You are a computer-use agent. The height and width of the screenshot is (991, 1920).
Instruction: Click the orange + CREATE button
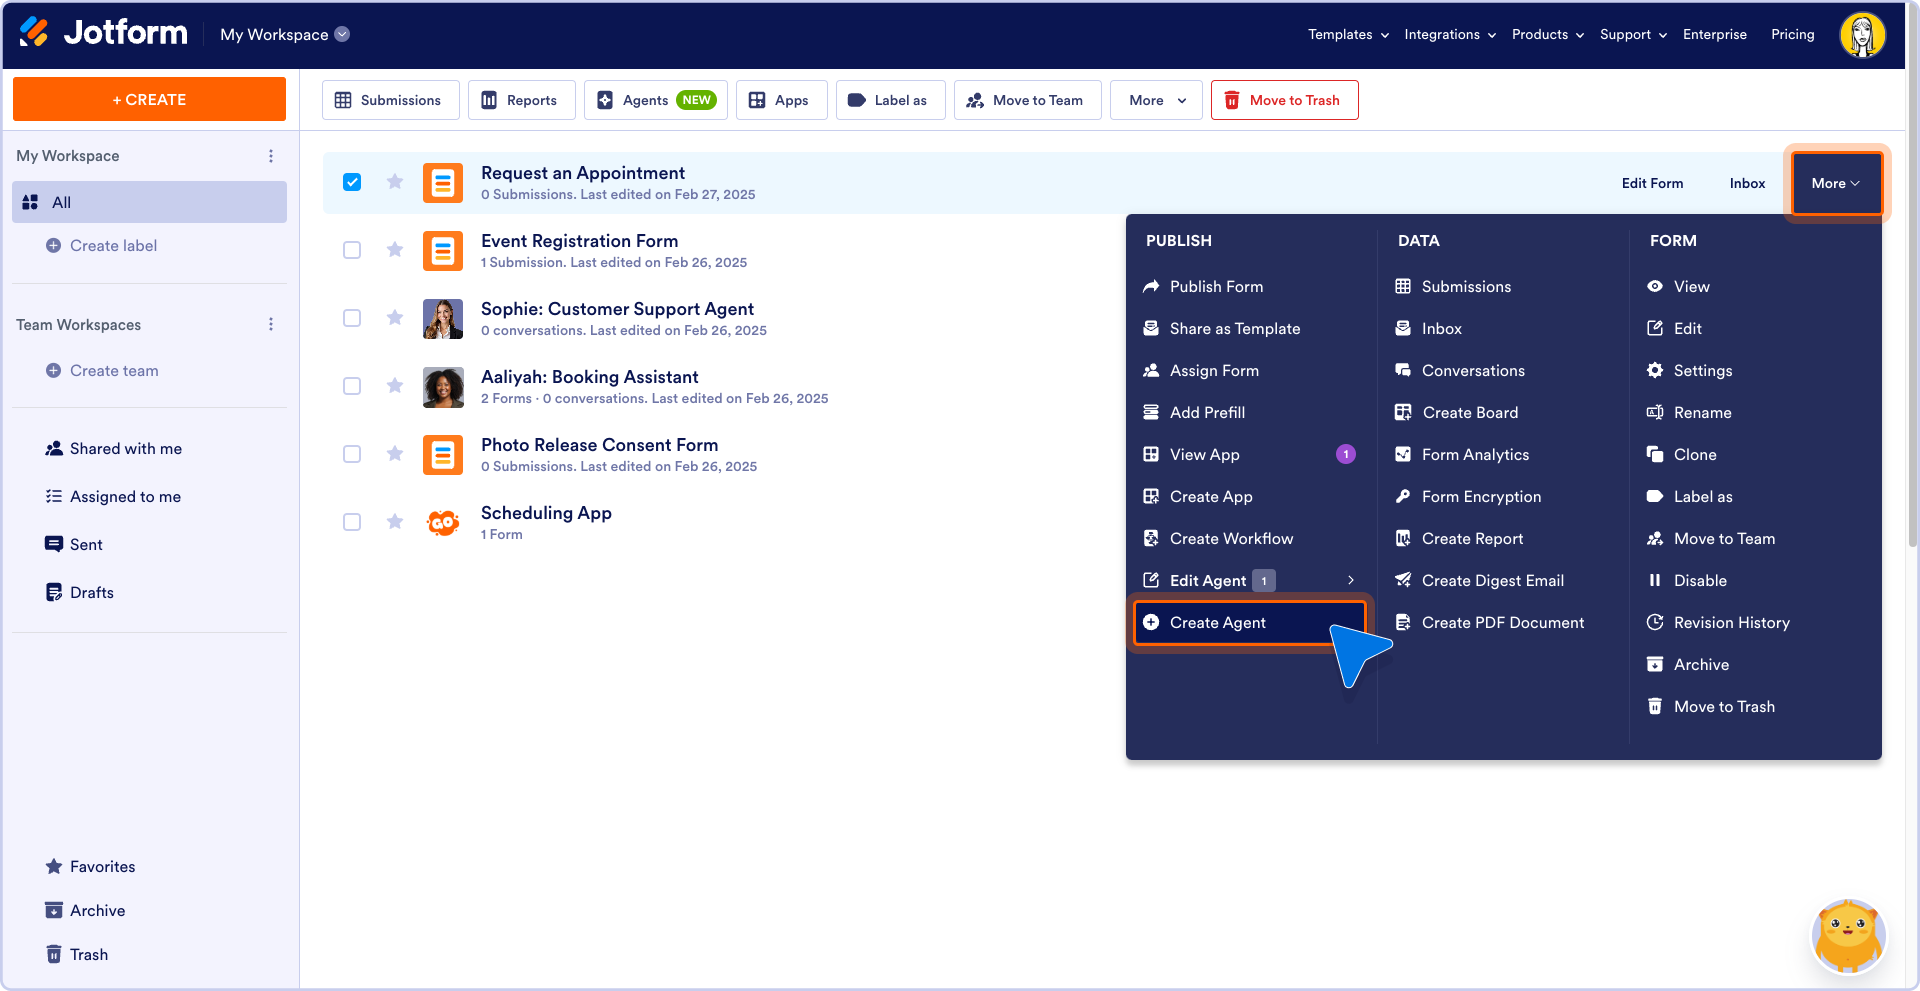coord(149,99)
